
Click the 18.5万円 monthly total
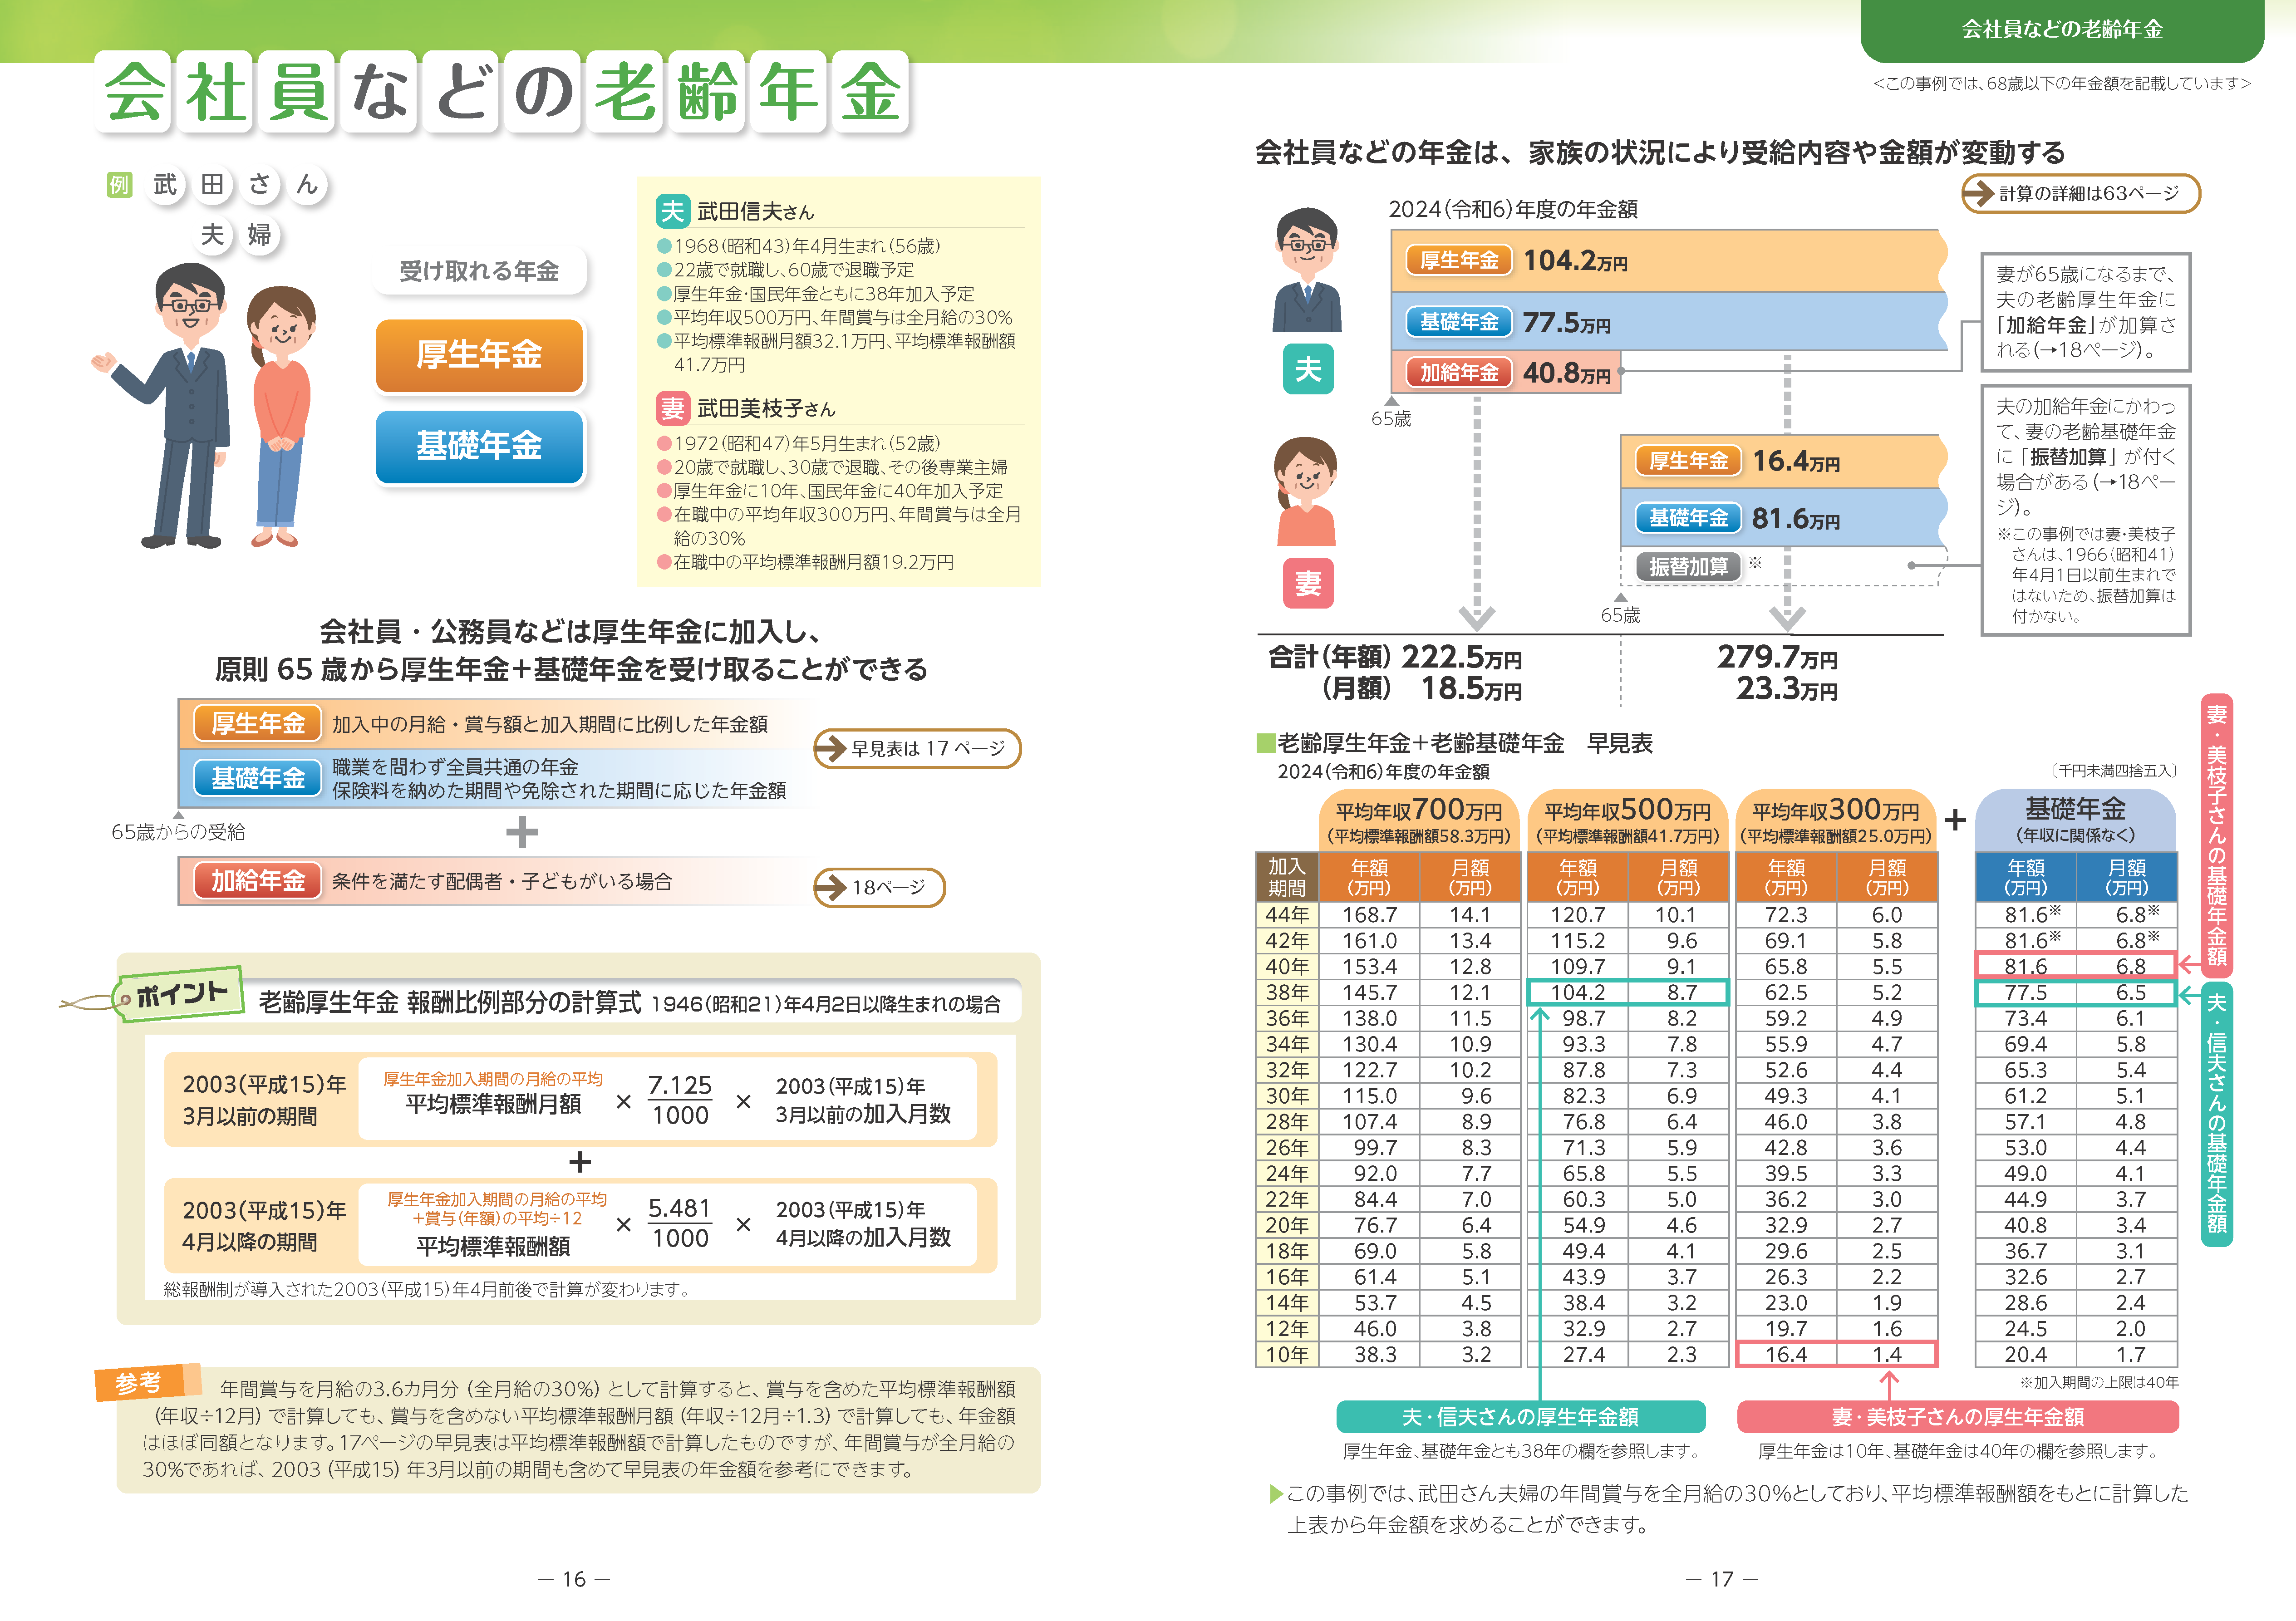tap(1471, 689)
